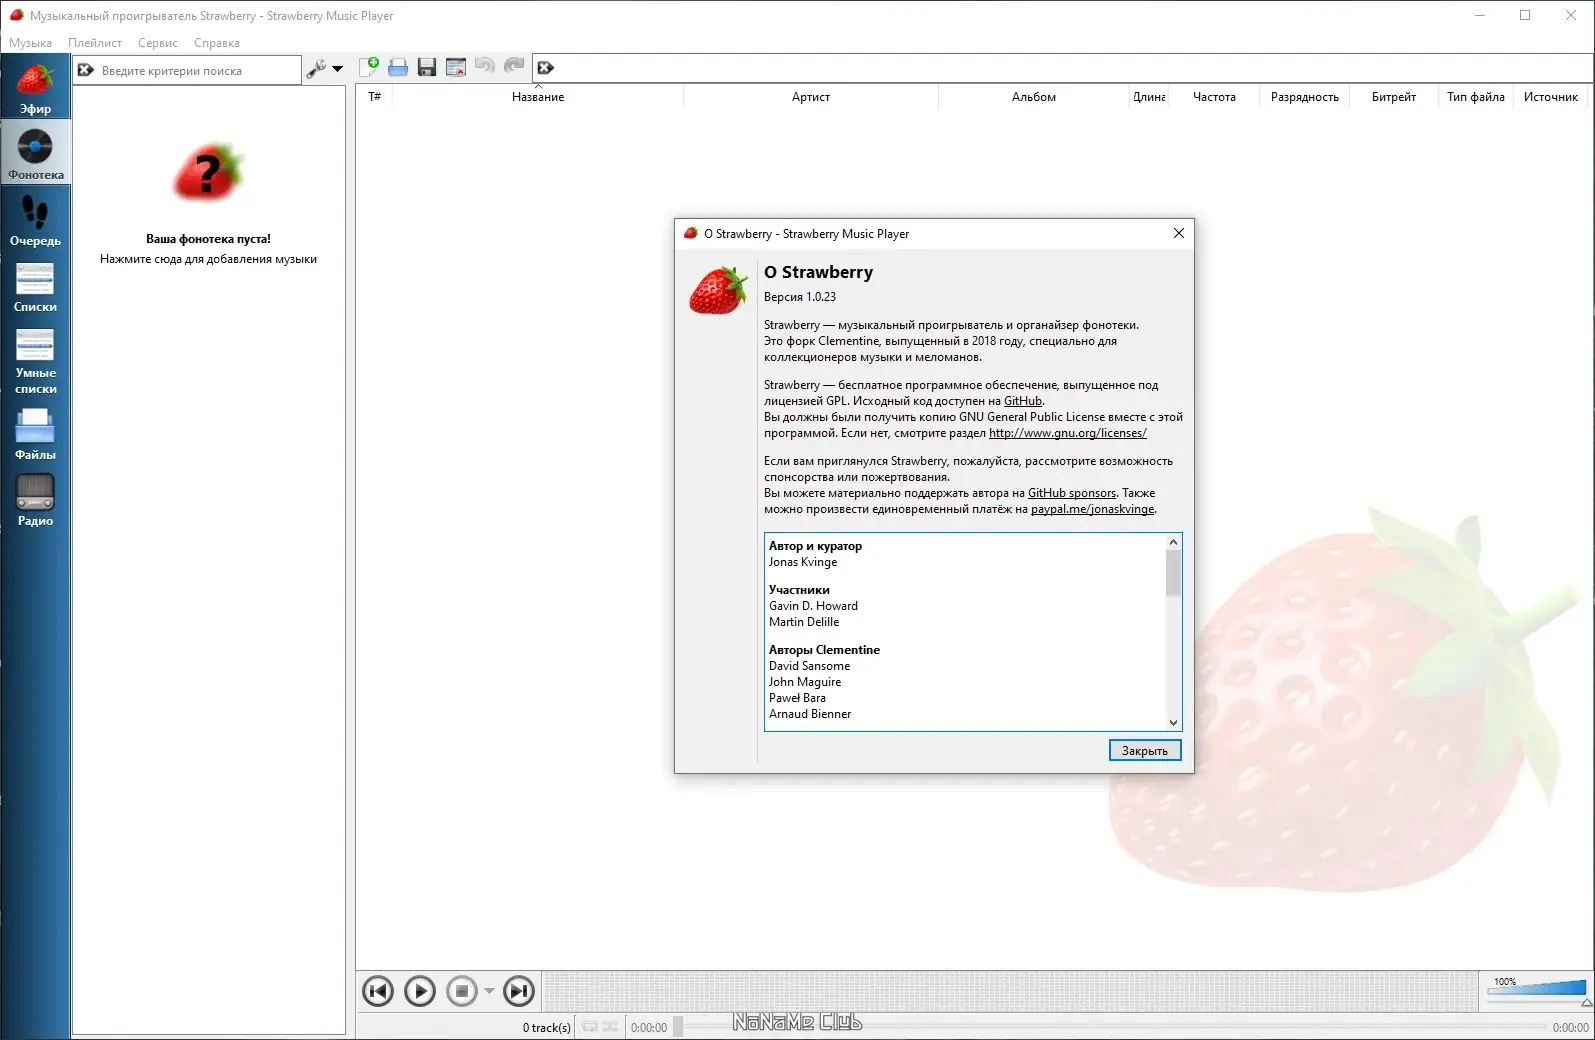Go to previous track

tap(378, 991)
